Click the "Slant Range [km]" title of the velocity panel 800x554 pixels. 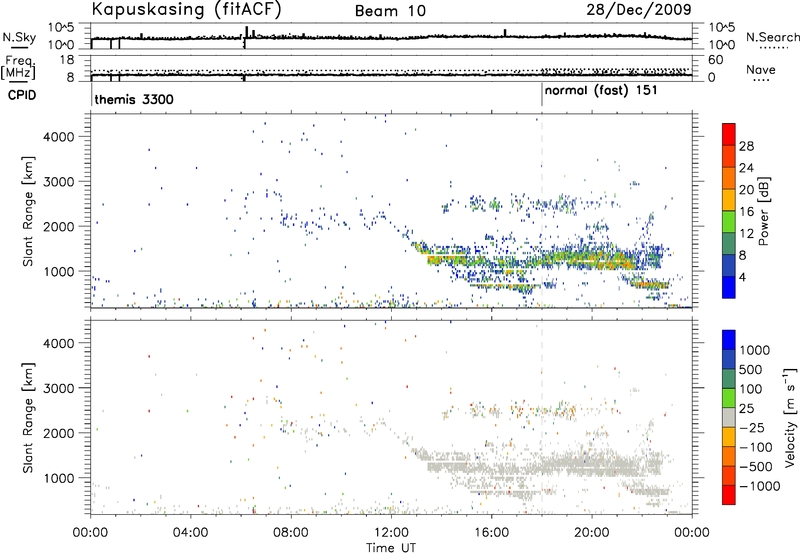pos(28,418)
